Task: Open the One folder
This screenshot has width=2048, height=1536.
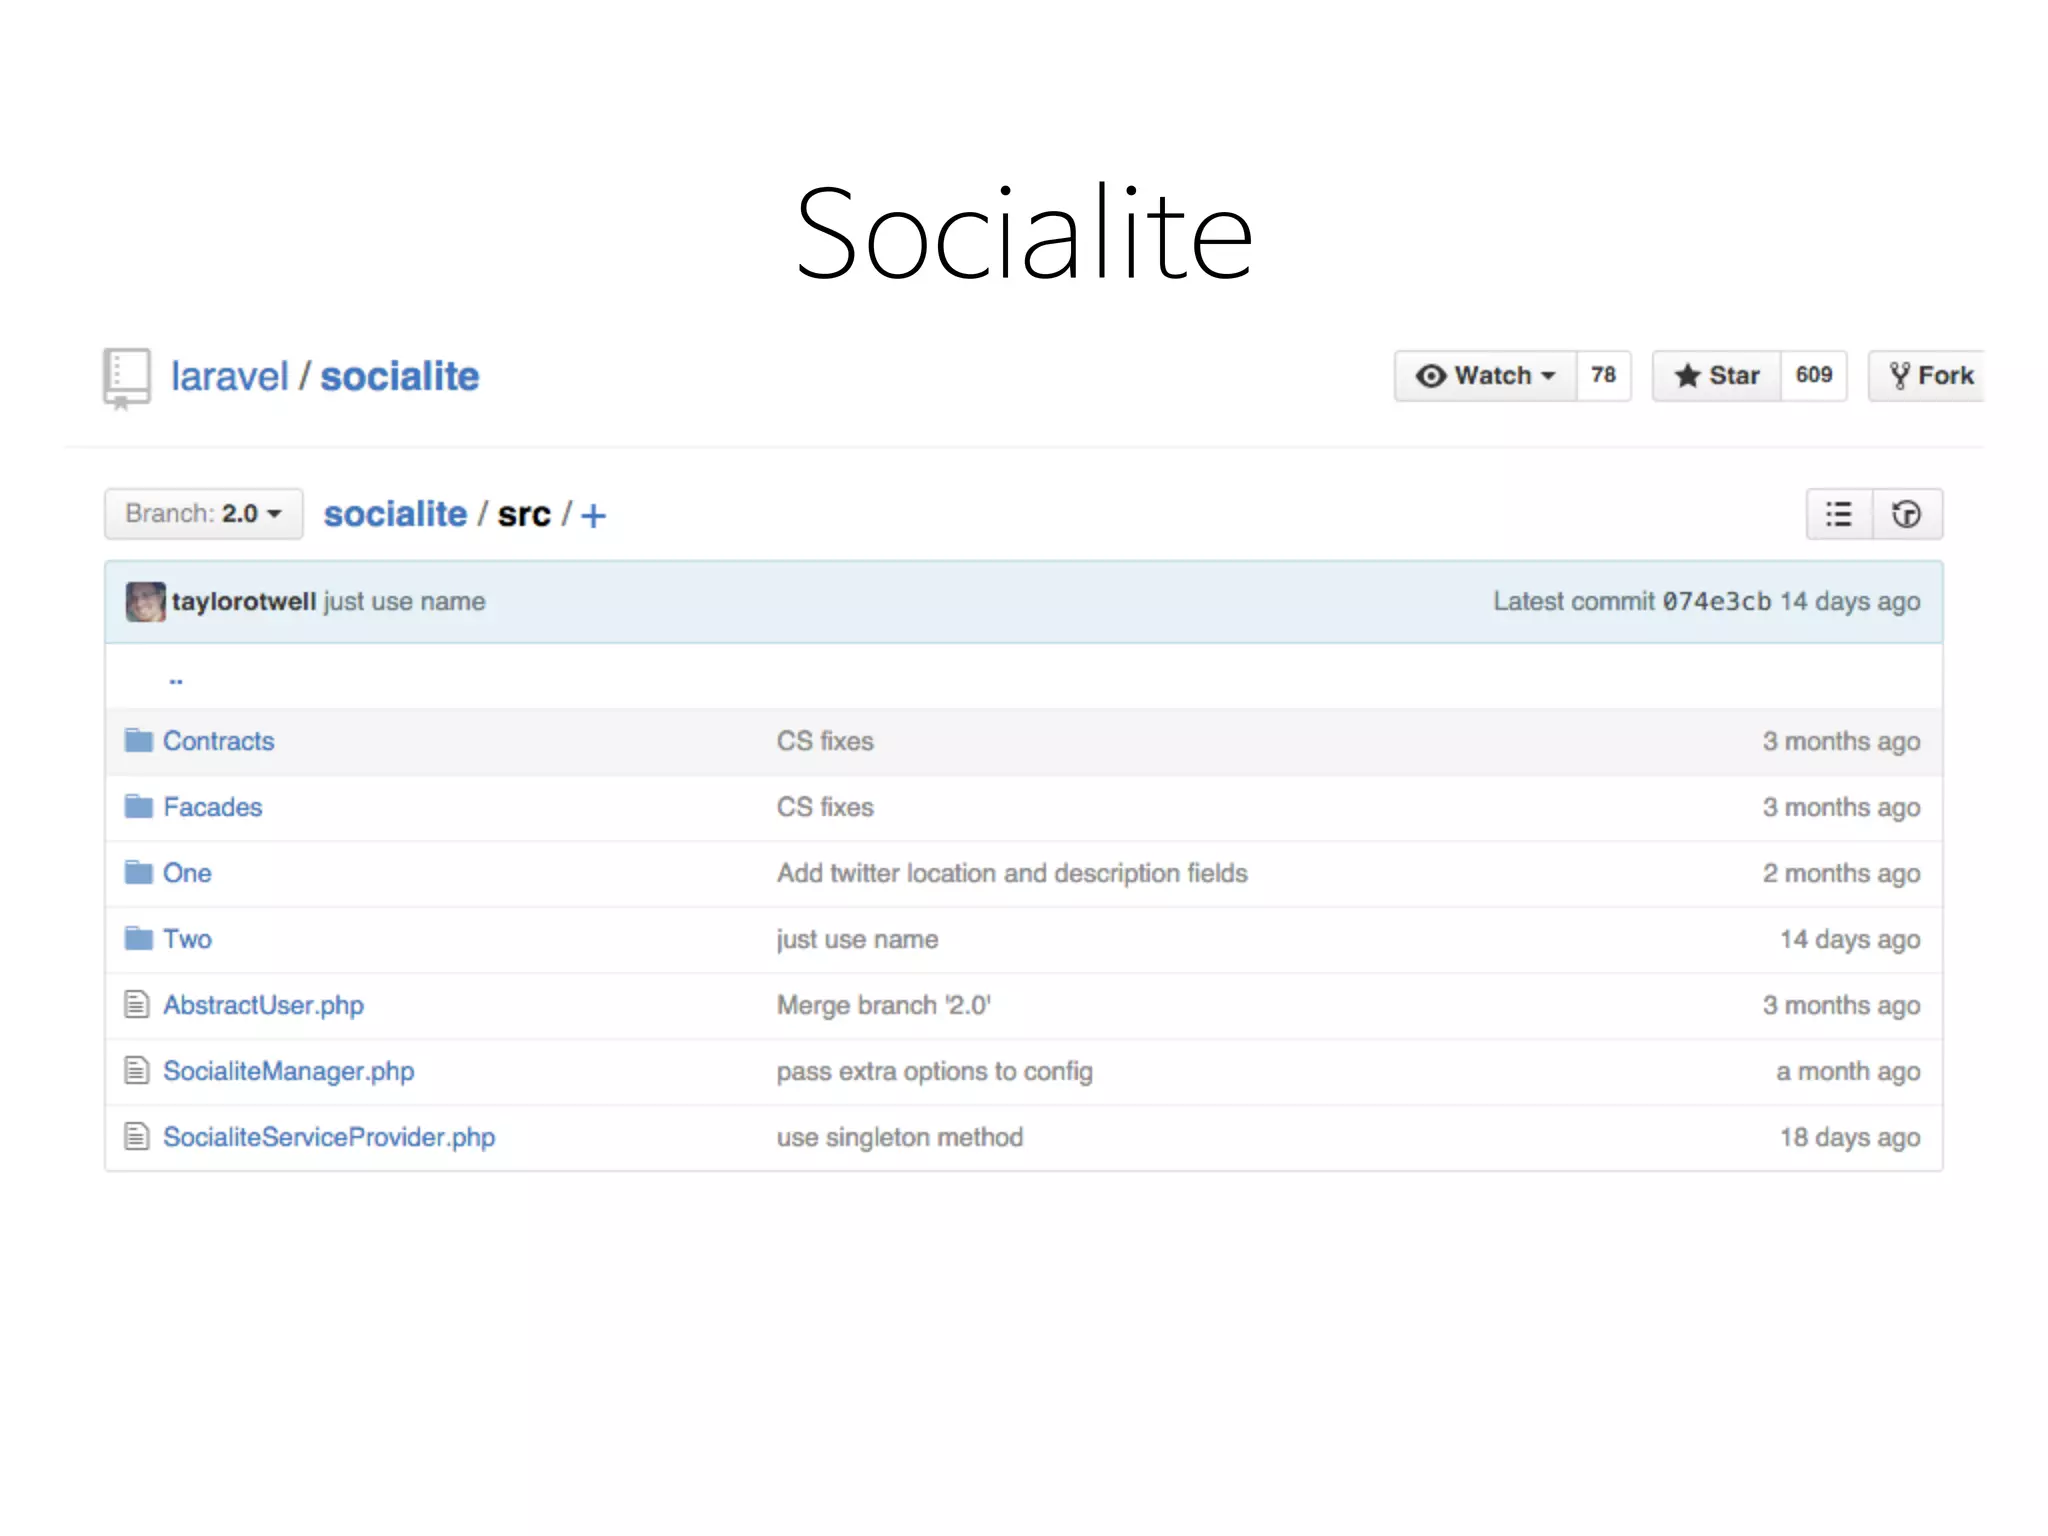Action: click(x=187, y=873)
